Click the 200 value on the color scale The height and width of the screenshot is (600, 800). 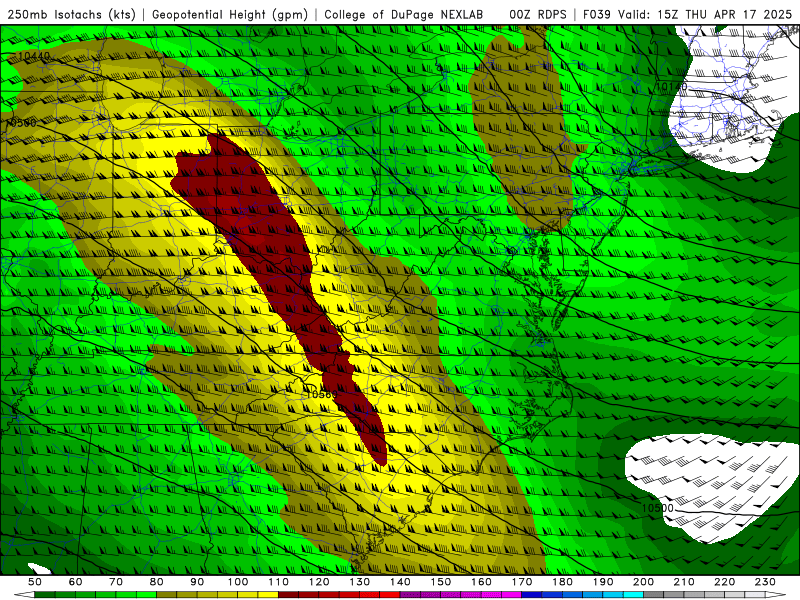tap(643, 582)
